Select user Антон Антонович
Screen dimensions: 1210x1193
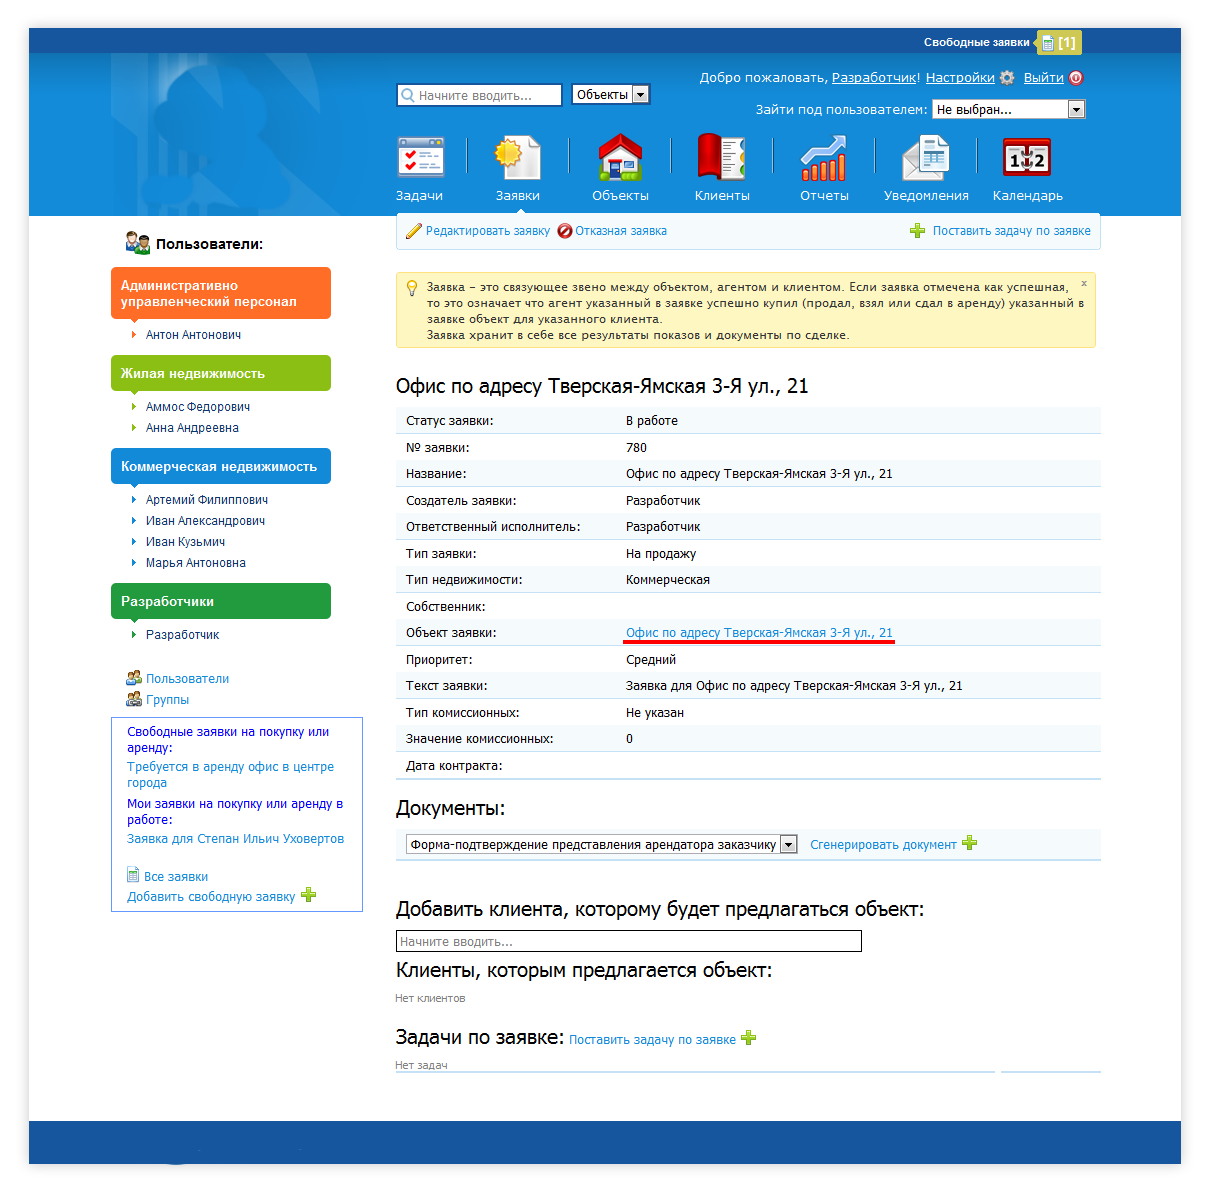click(193, 335)
